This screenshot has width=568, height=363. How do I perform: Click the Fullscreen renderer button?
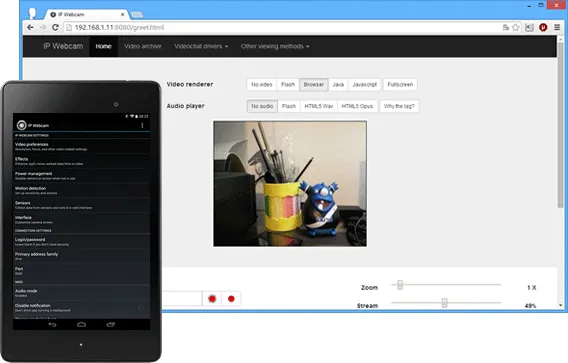pos(400,84)
